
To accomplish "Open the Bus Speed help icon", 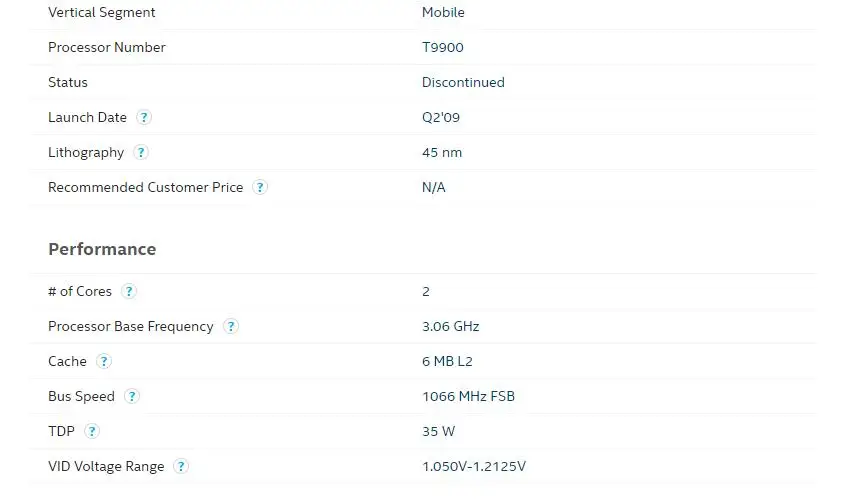I will [x=131, y=397].
